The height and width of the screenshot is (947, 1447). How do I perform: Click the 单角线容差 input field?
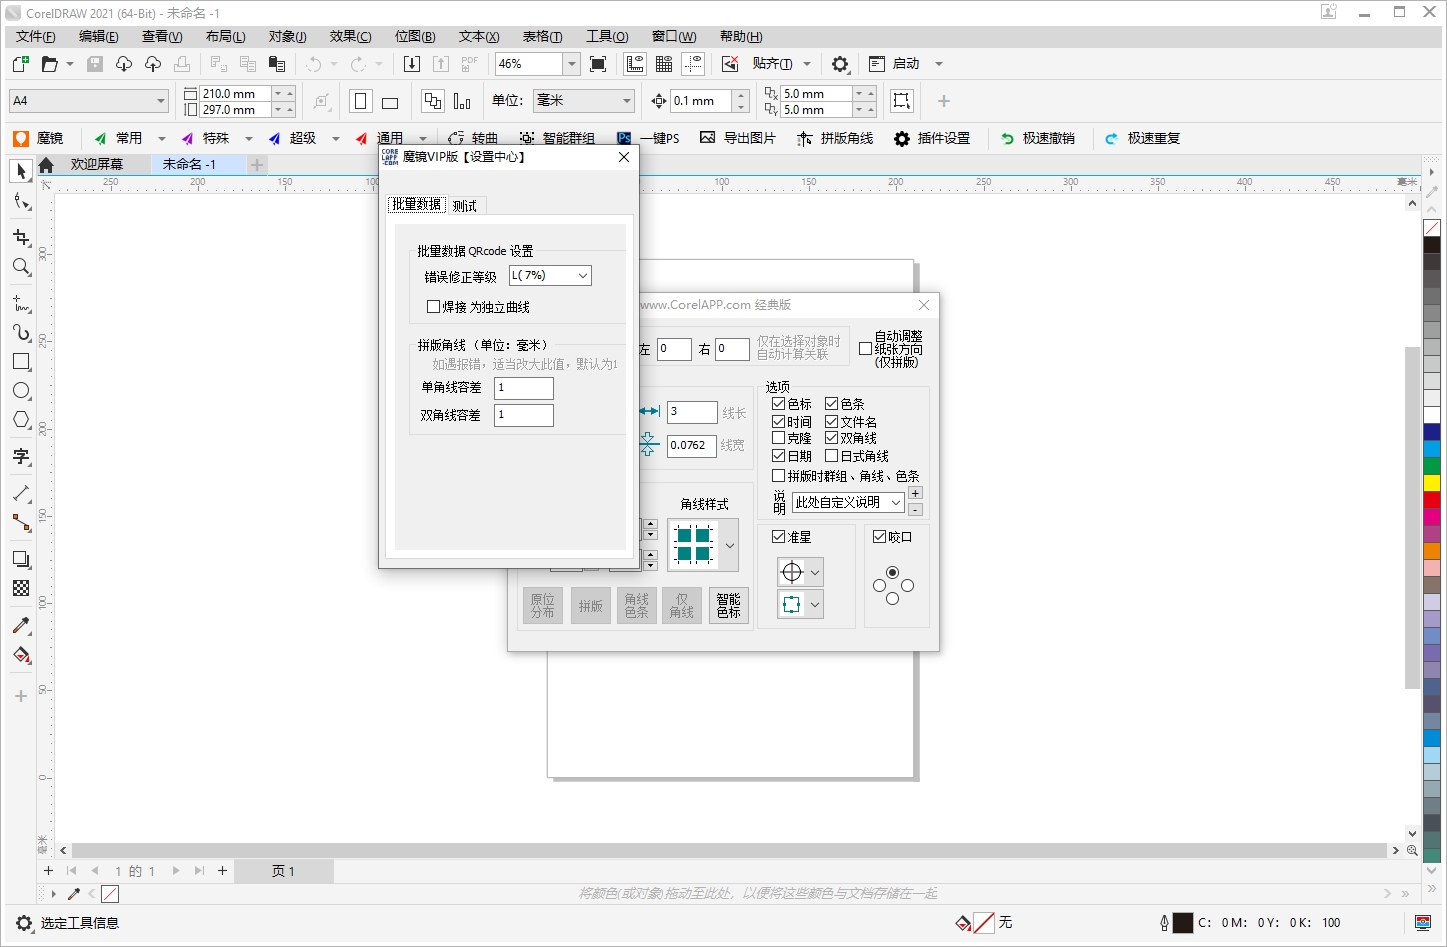[x=524, y=388]
